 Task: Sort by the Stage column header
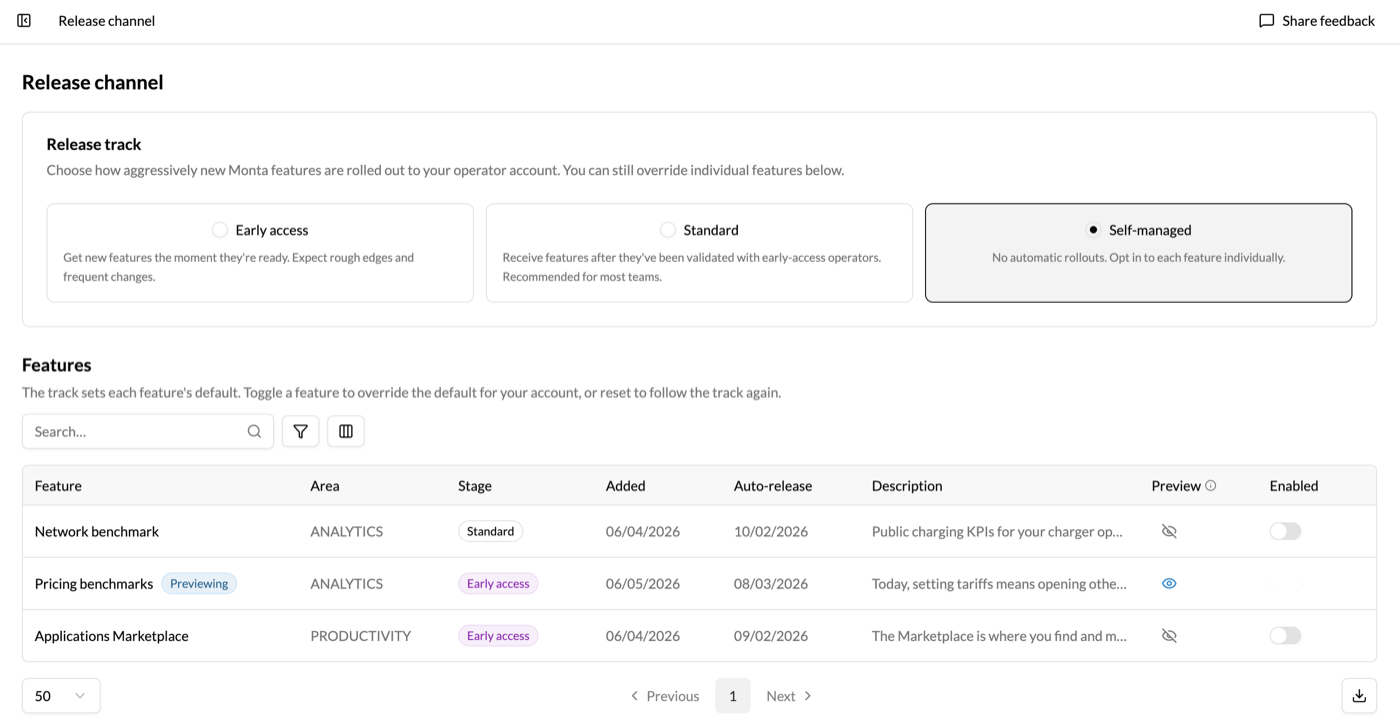[475, 486]
